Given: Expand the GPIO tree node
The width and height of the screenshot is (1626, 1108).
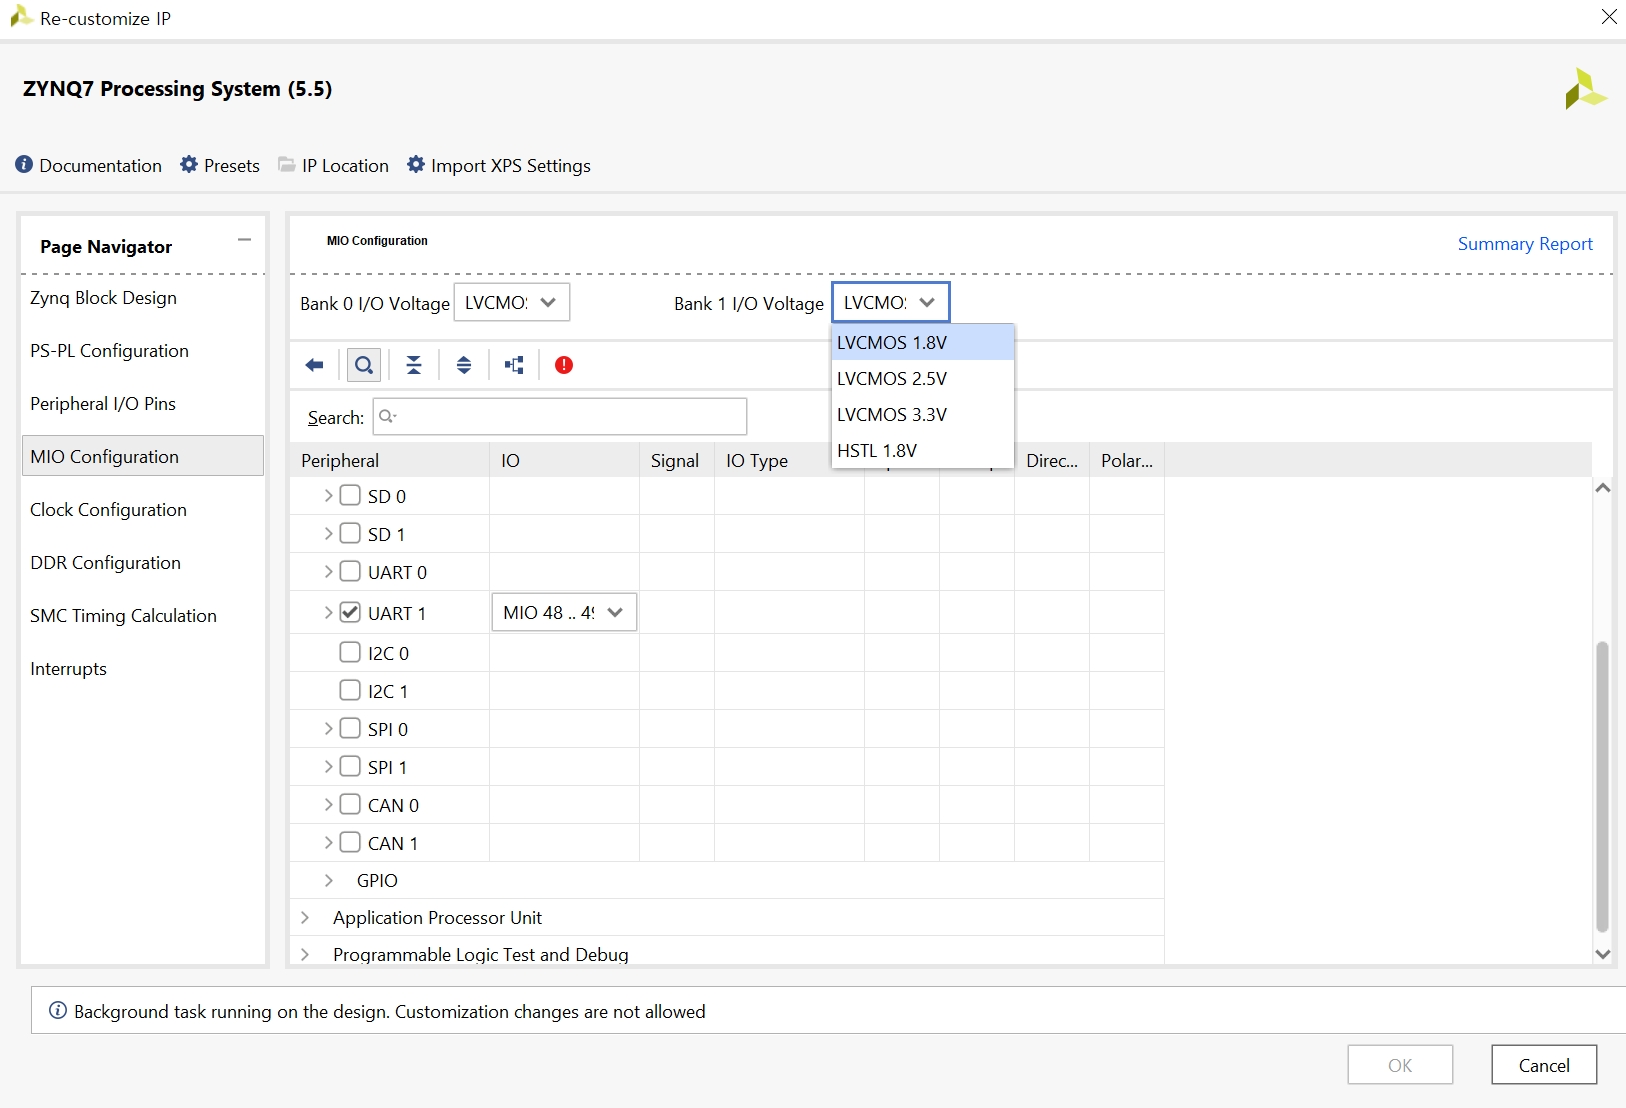Looking at the screenshot, I should (x=328, y=880).
